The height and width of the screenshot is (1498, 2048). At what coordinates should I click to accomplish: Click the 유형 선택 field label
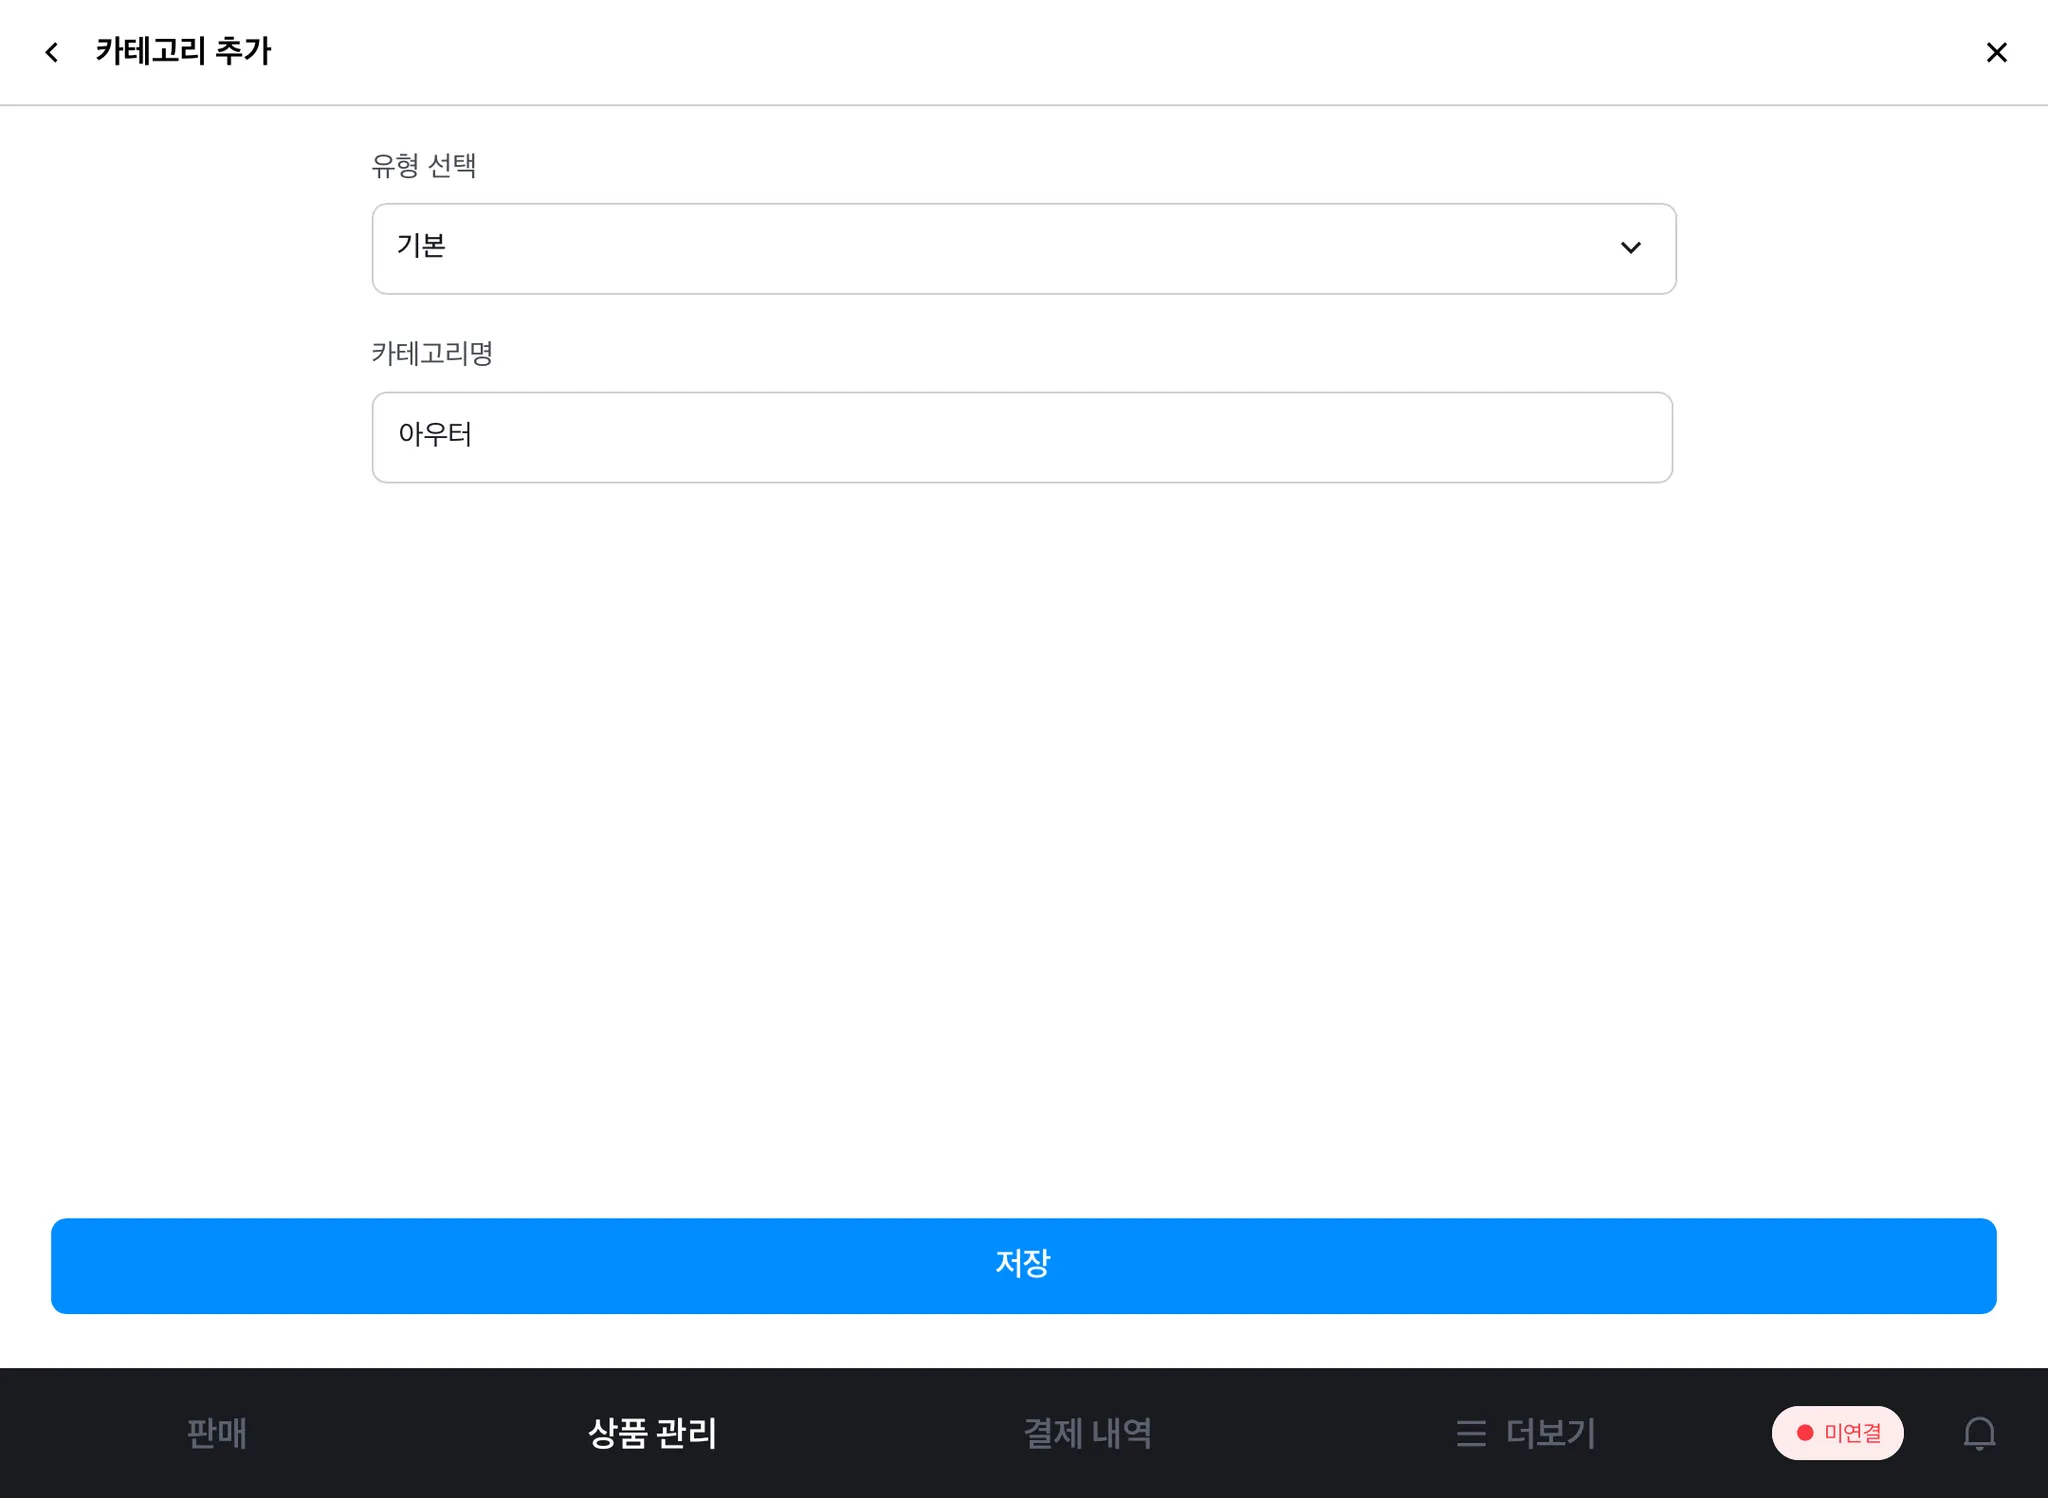pos(423,165)
